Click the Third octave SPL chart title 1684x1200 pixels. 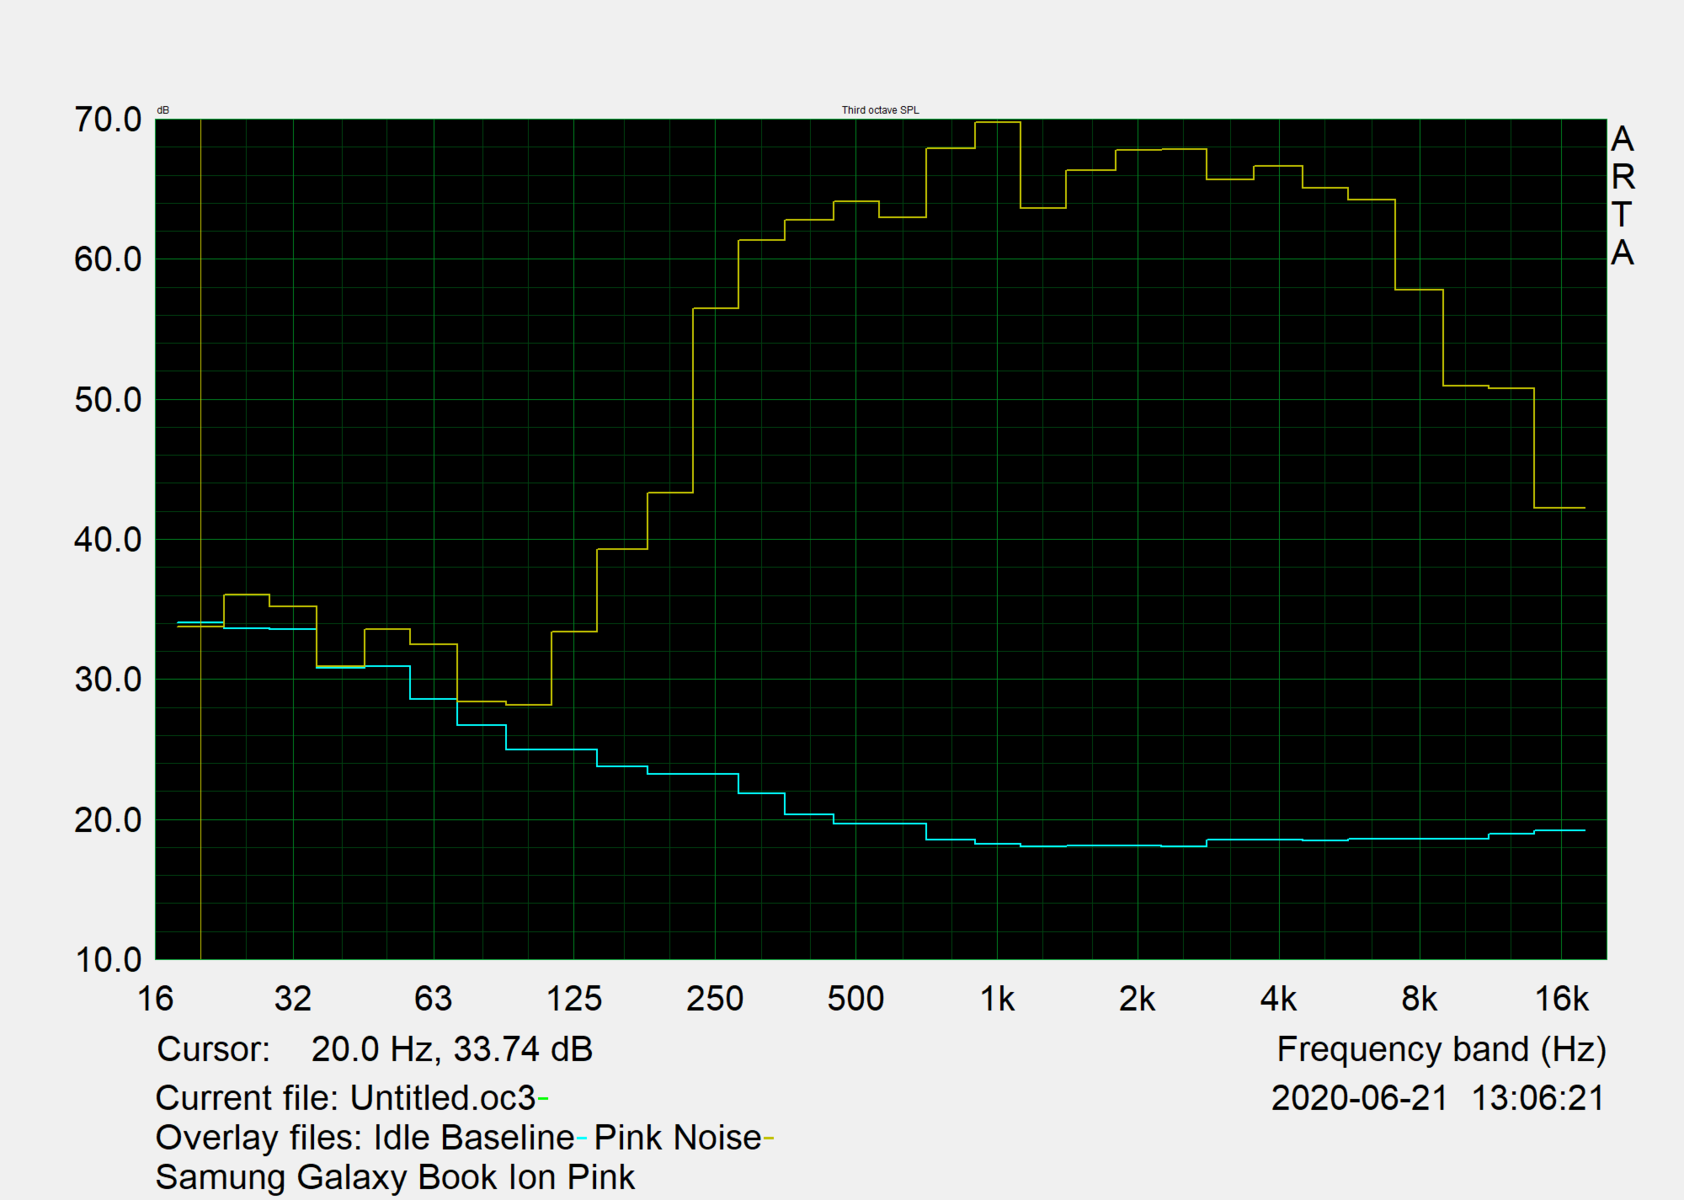tap(880, 110)
